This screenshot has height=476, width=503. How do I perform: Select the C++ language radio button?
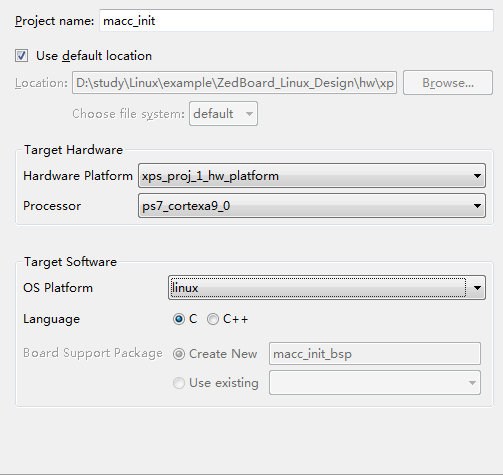213,319
